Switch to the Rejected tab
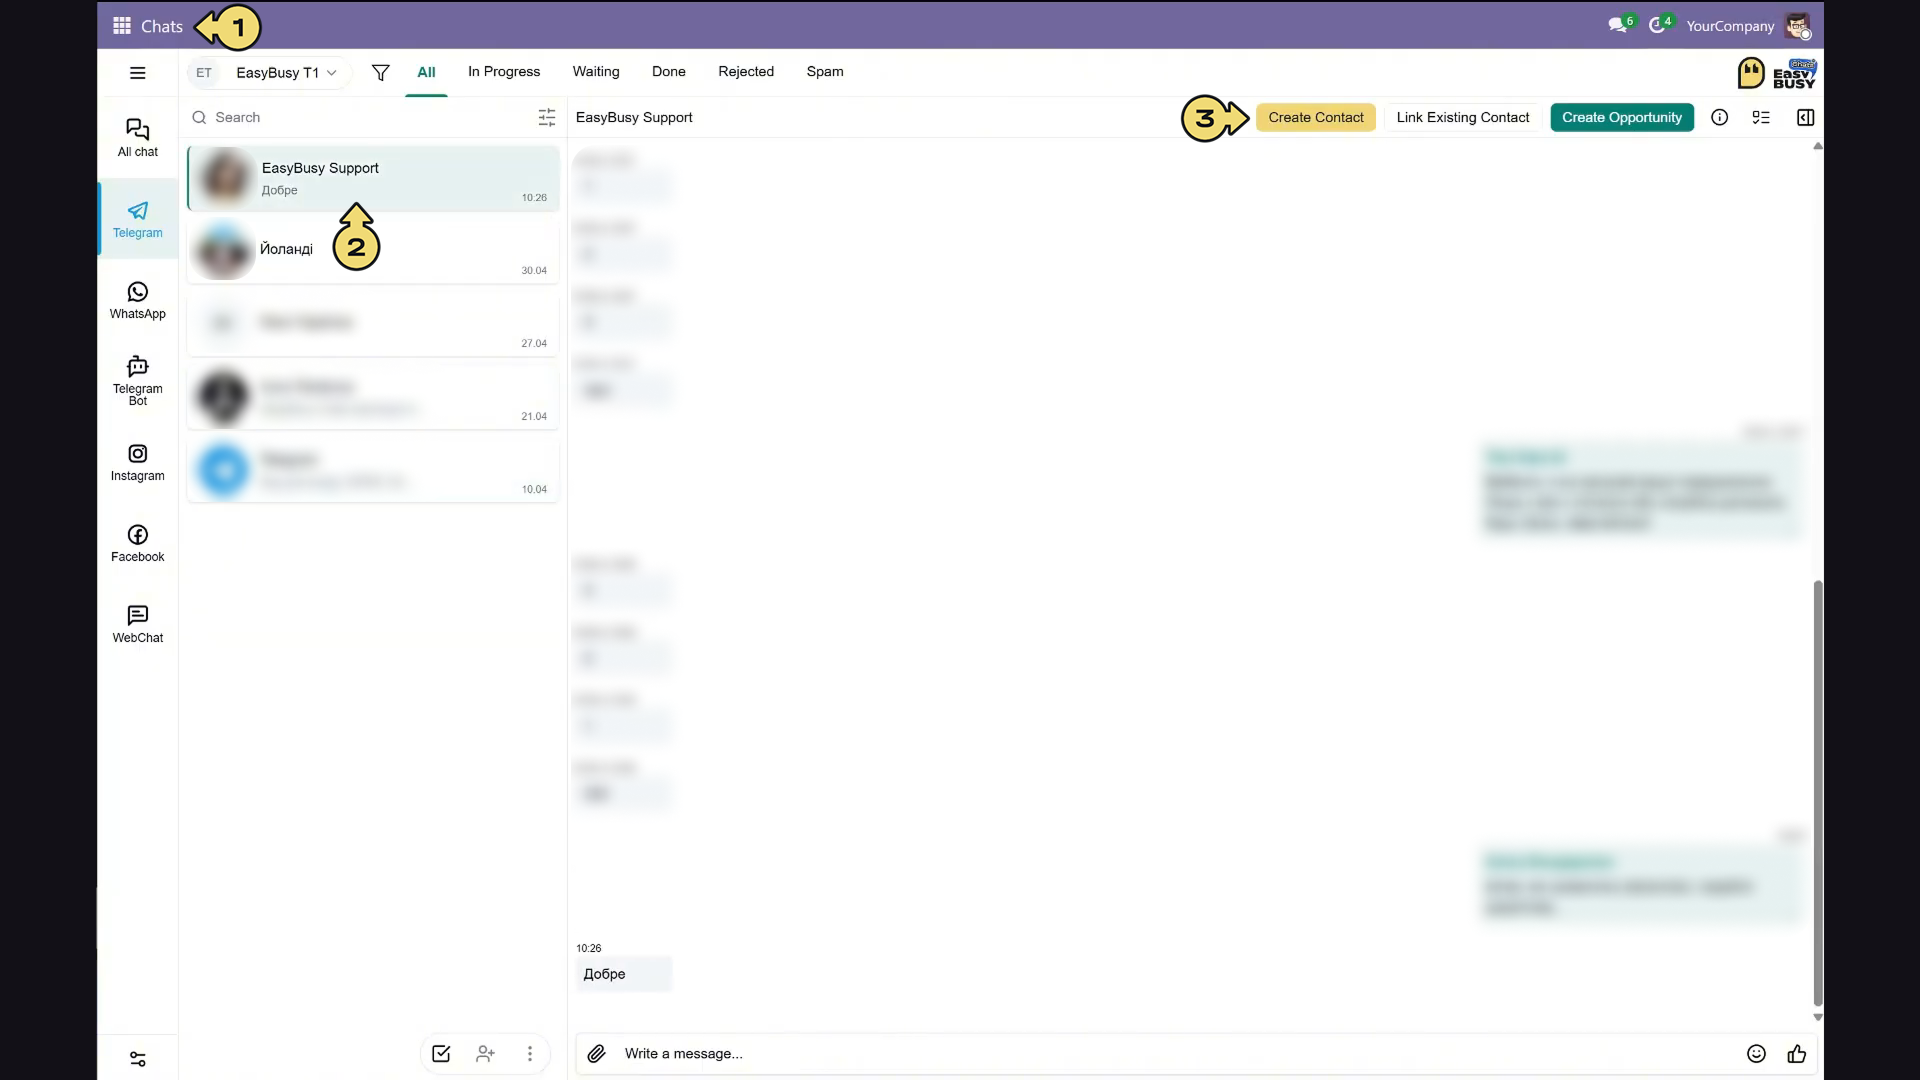 pos(746,72)
